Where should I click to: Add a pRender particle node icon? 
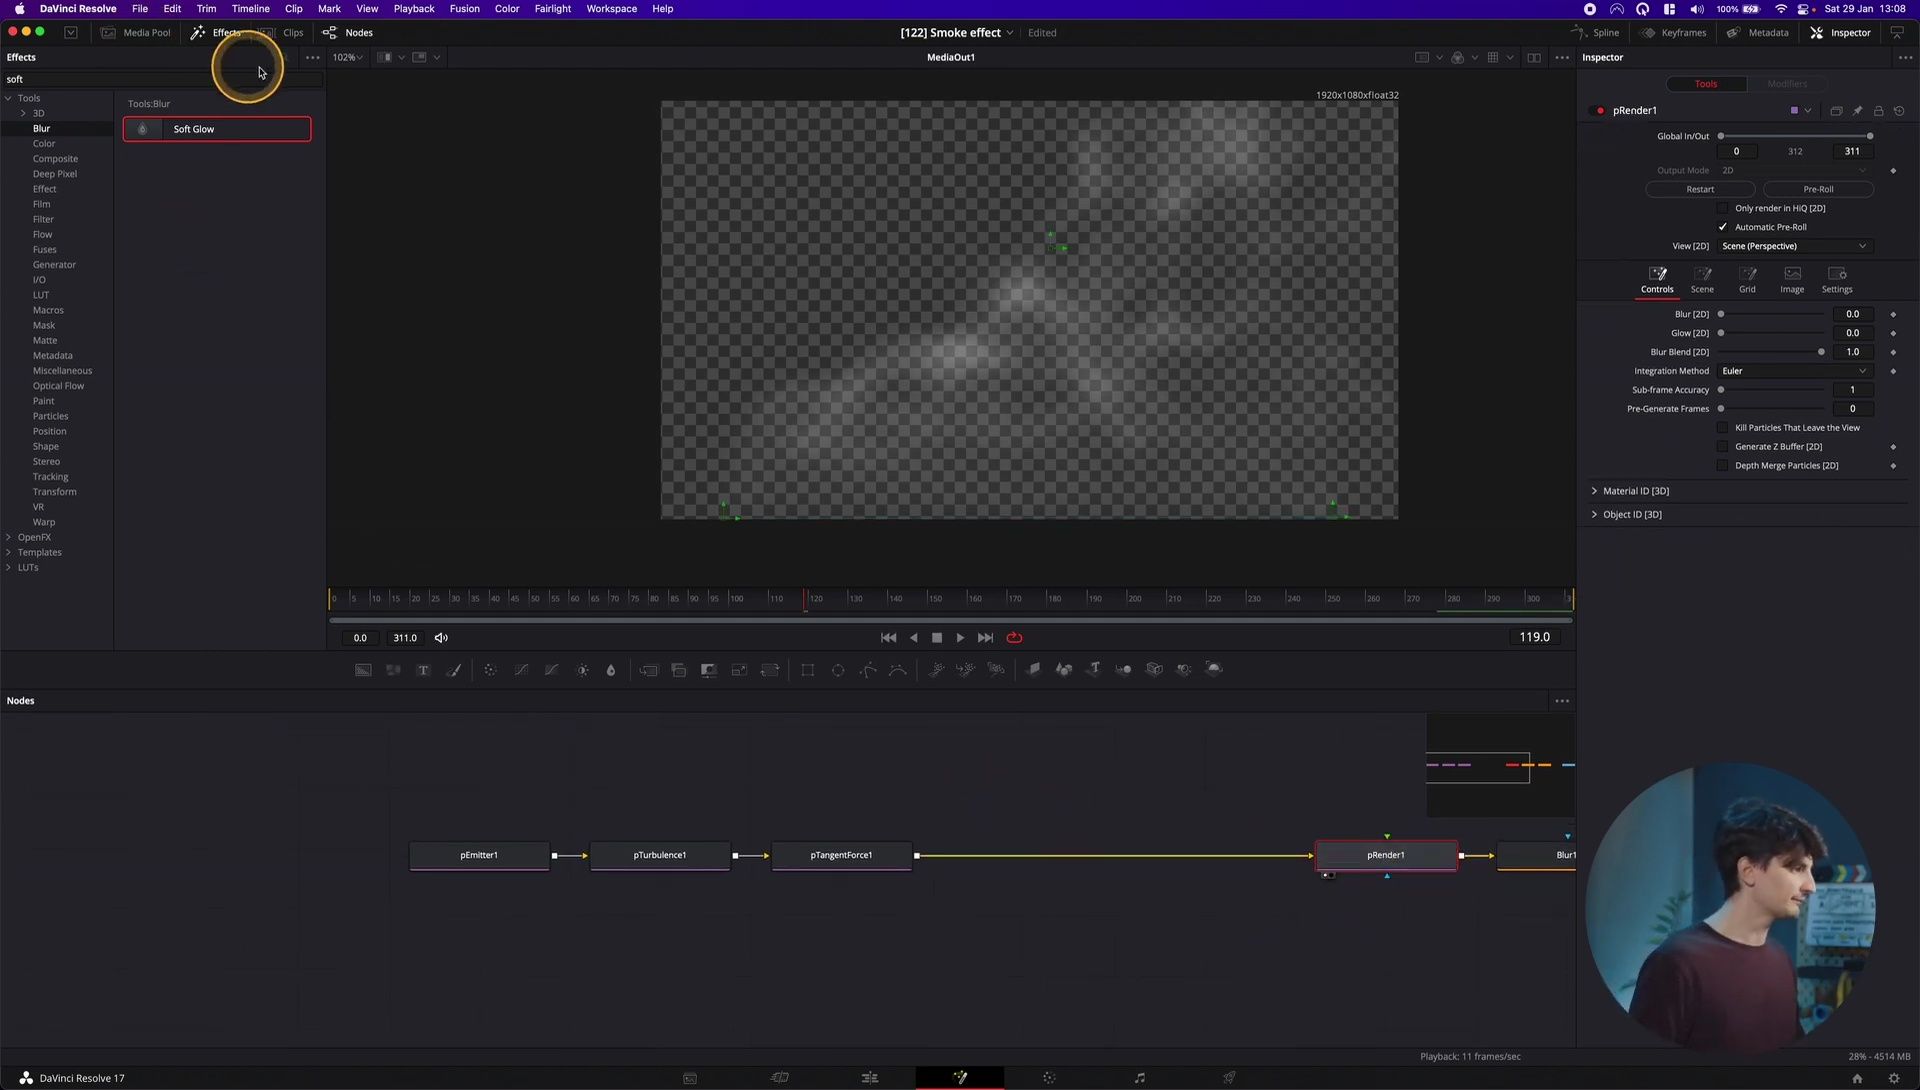(996, 670)
